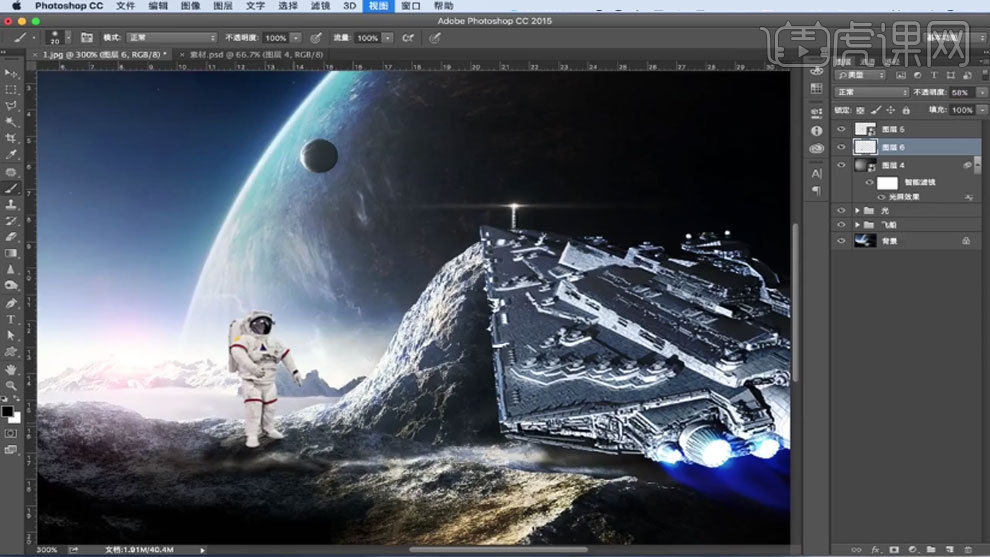Click the foreground color swatch
The width and height of the screenshot is (990, 557).
point(7,411)
